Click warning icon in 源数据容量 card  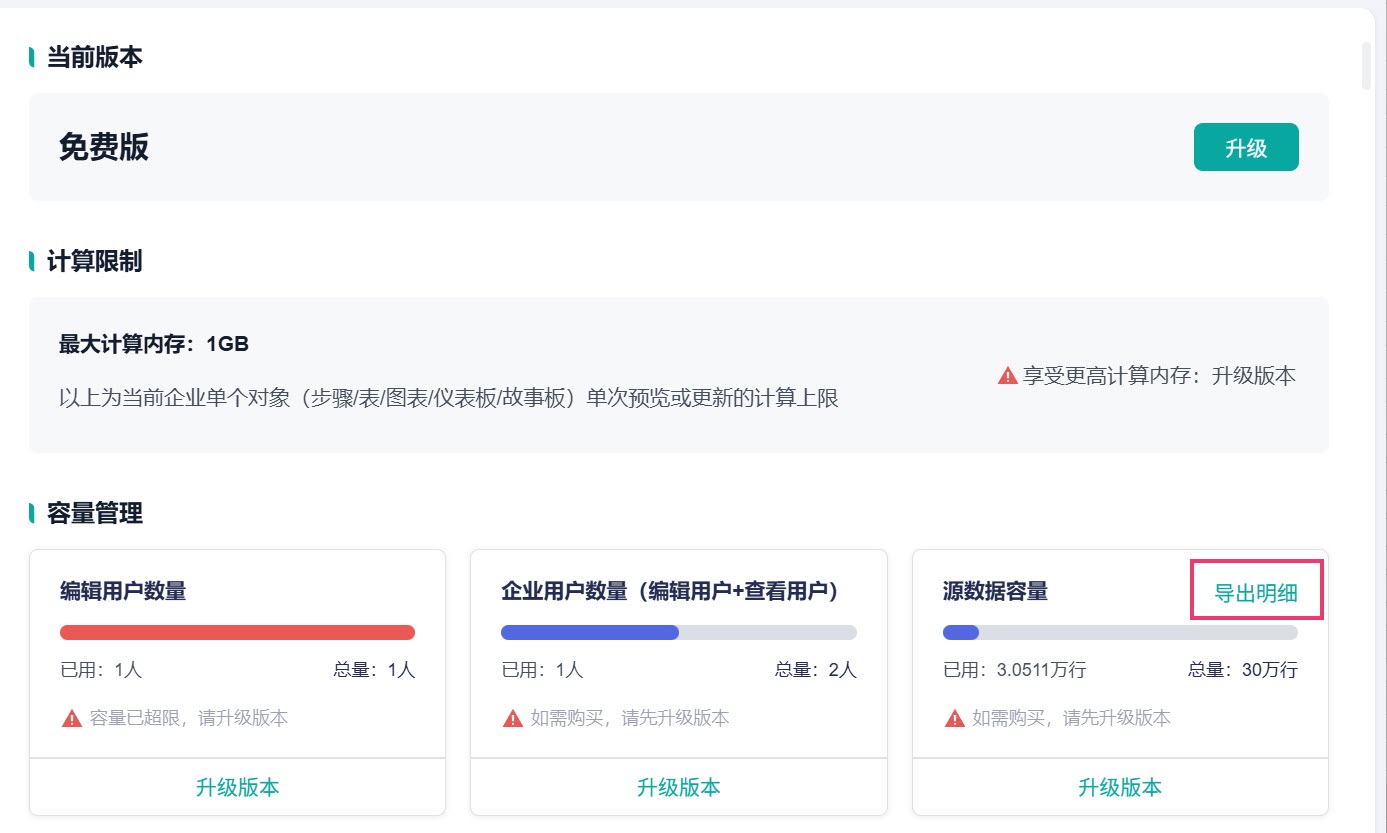(x=954, y=718)
